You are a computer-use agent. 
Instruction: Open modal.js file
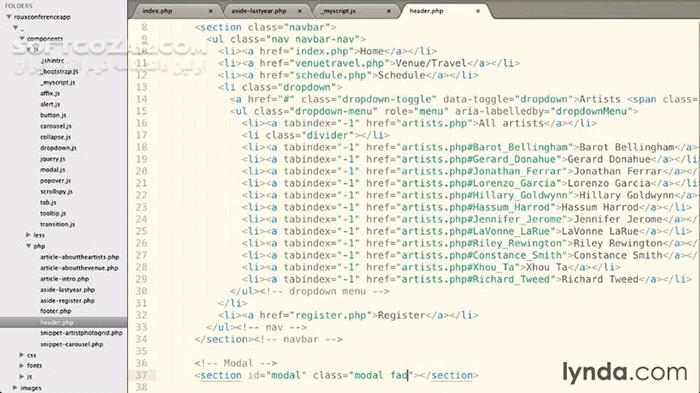tap(53, 170)
